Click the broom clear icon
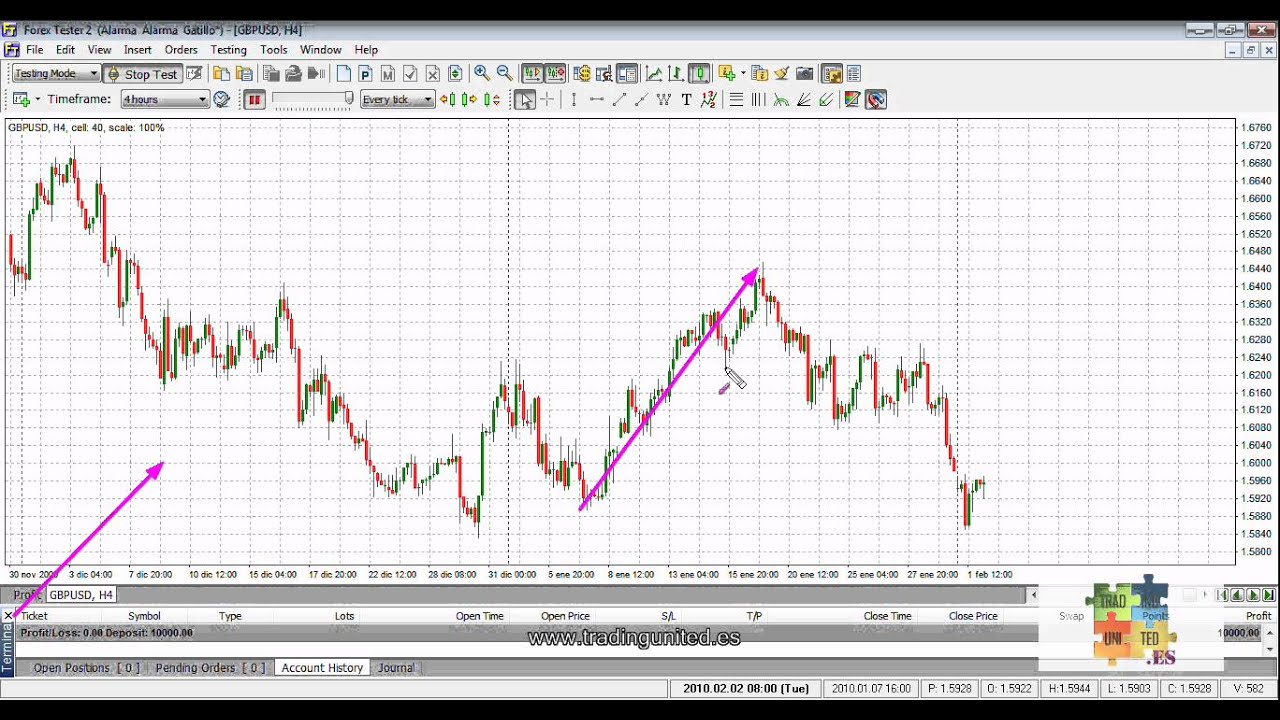The image size is (1280, 720). (782, 73)
